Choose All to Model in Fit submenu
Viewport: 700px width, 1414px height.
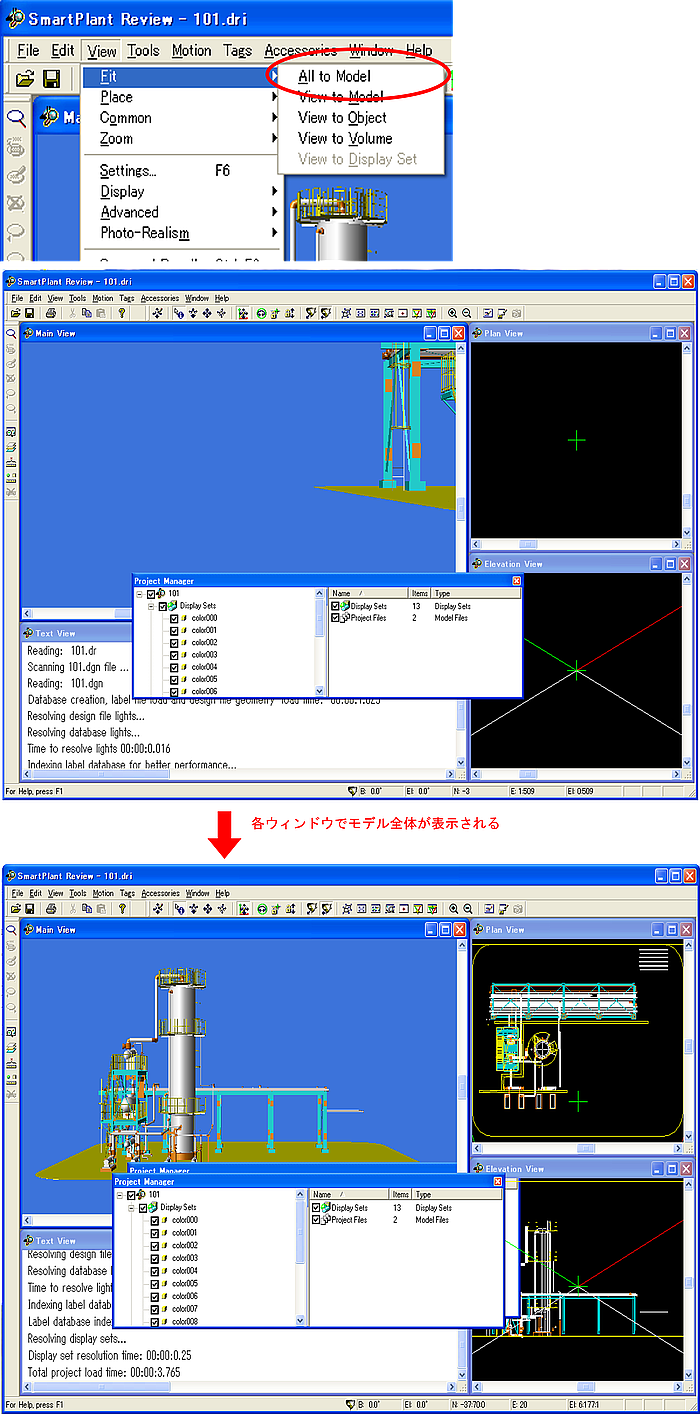[x=334, y=76]
